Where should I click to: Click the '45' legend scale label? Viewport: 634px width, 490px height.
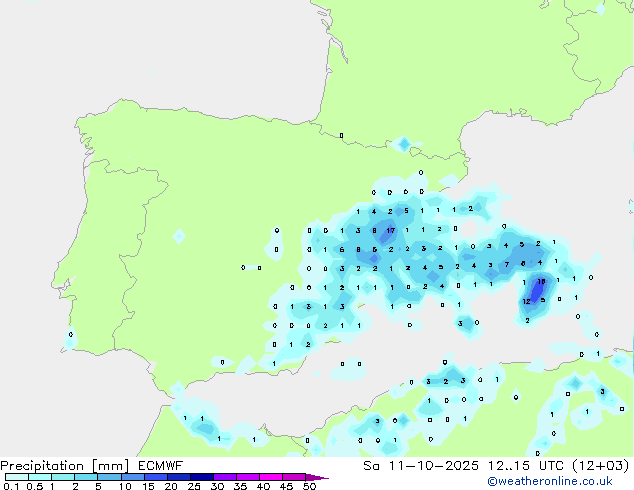[x=286, y=486]
